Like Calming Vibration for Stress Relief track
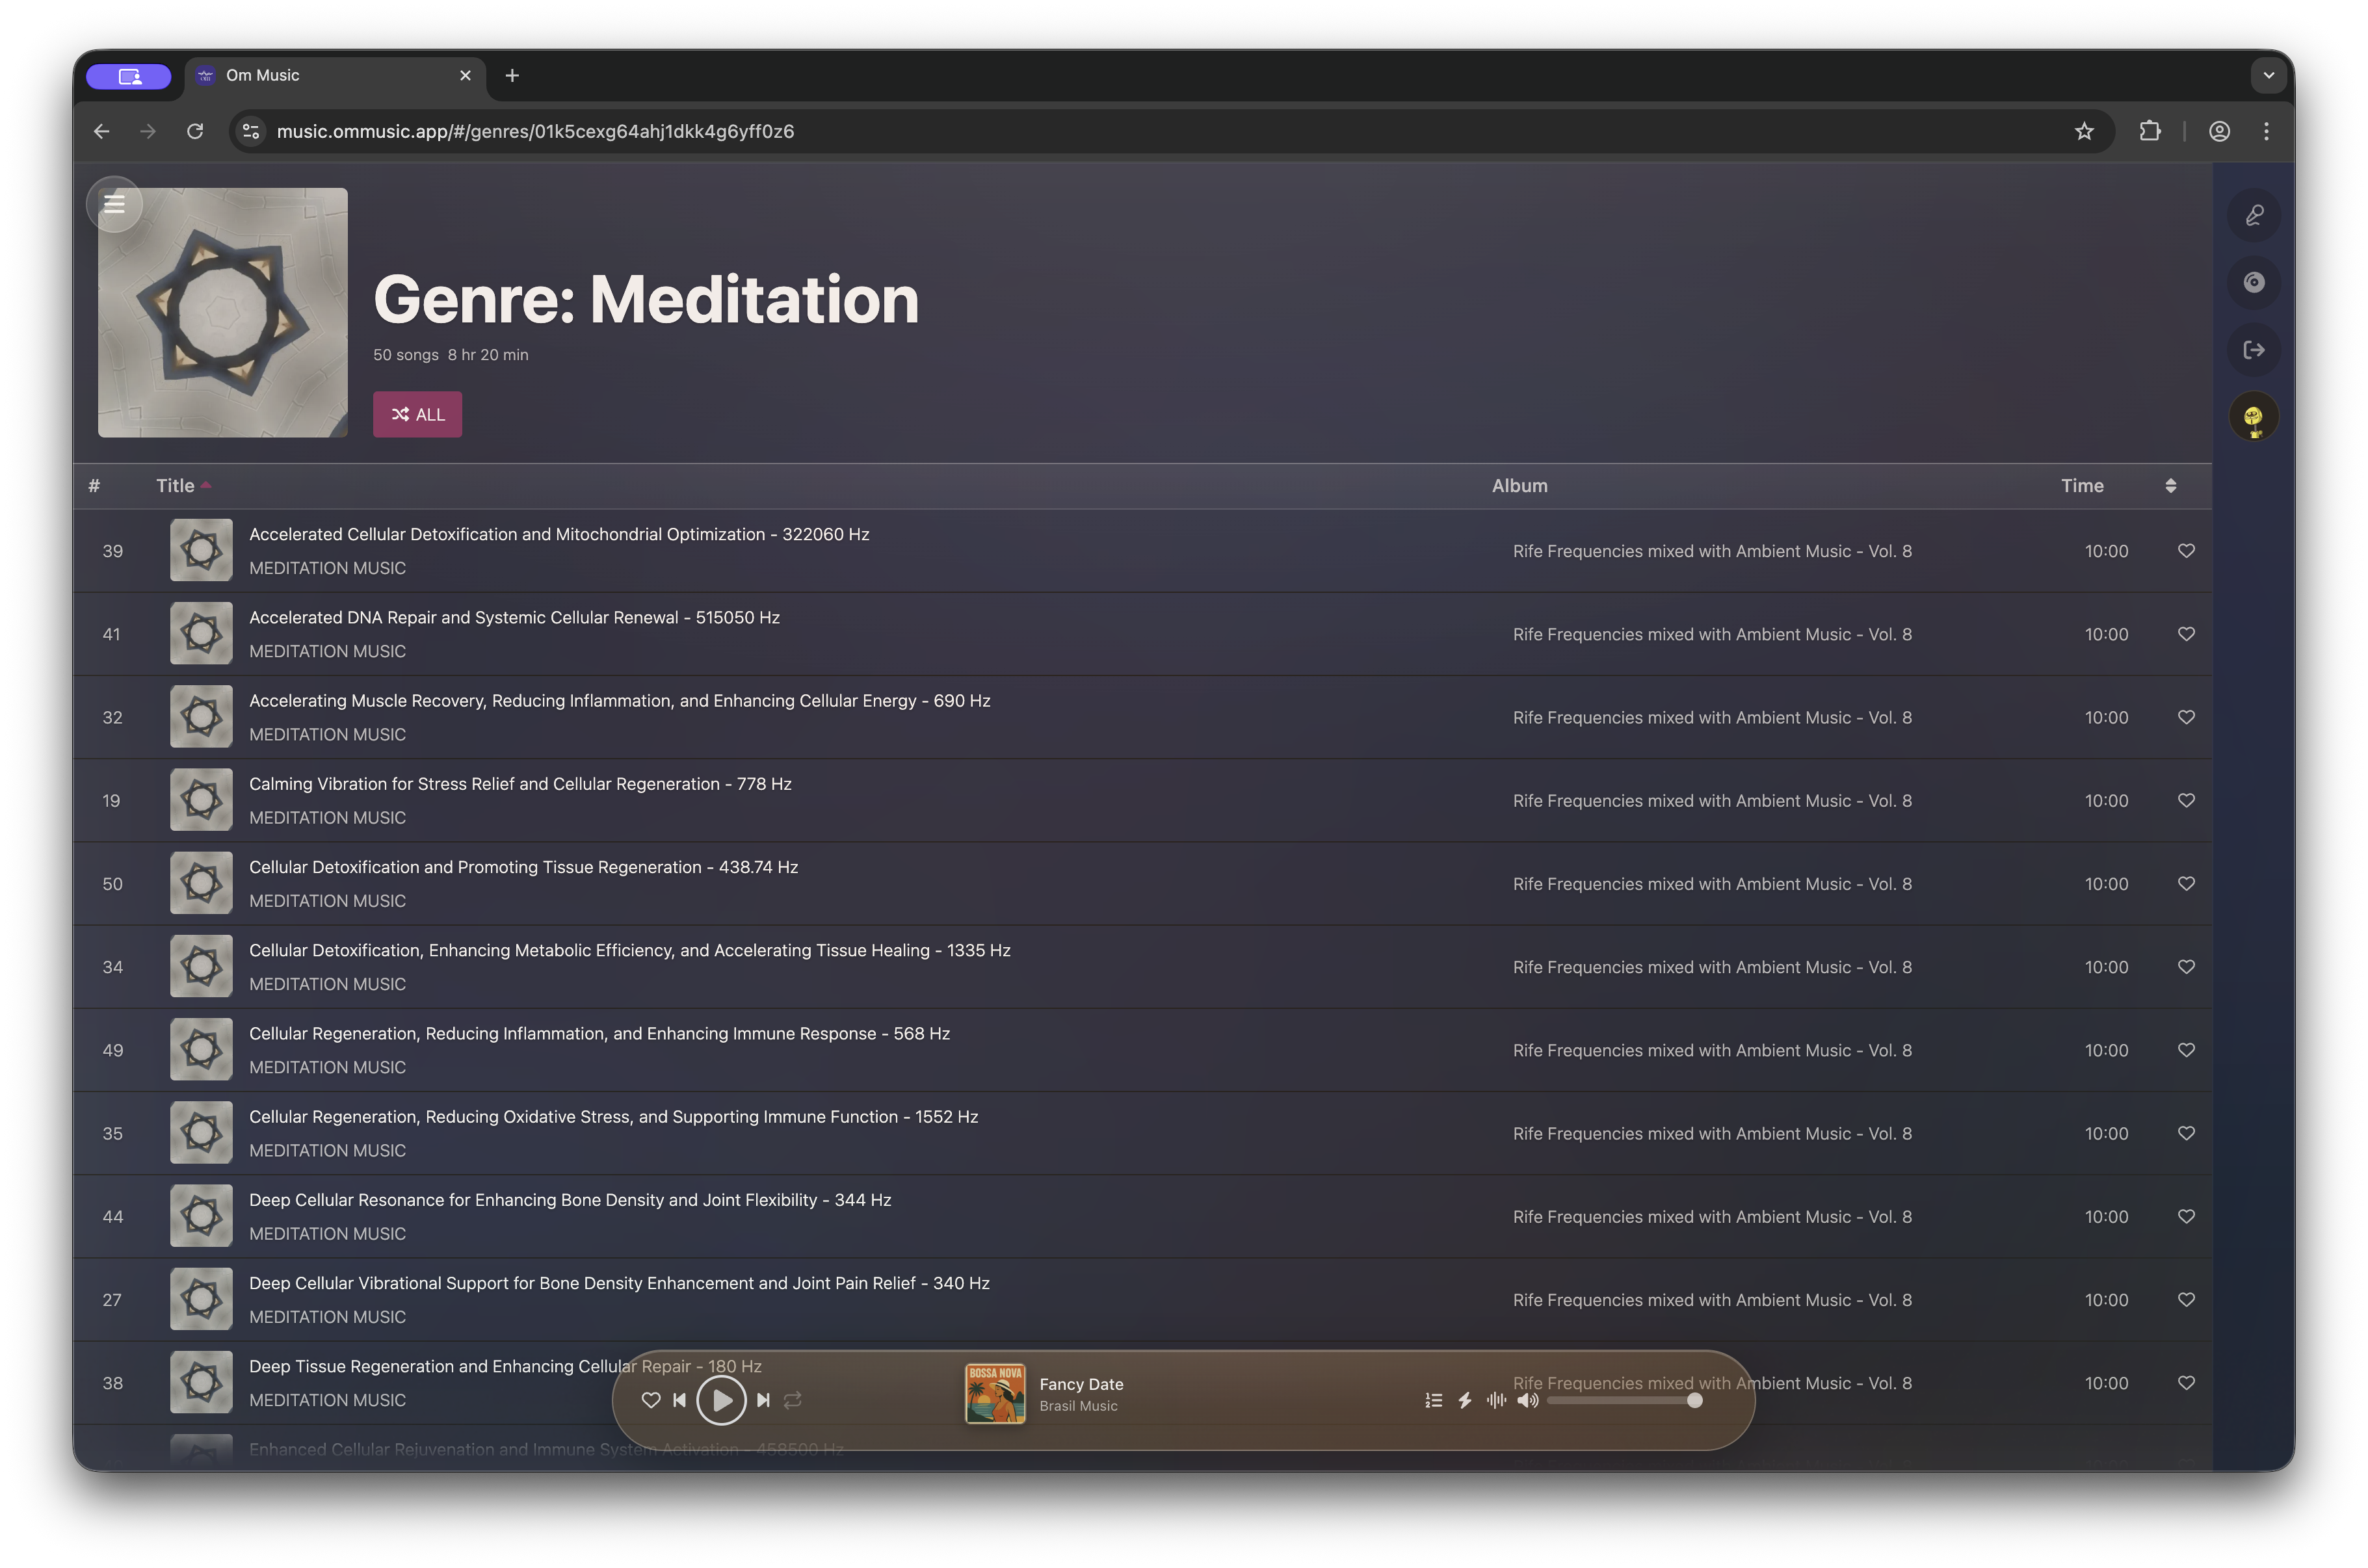The image size is (2368, 1568). [2186, 800]
